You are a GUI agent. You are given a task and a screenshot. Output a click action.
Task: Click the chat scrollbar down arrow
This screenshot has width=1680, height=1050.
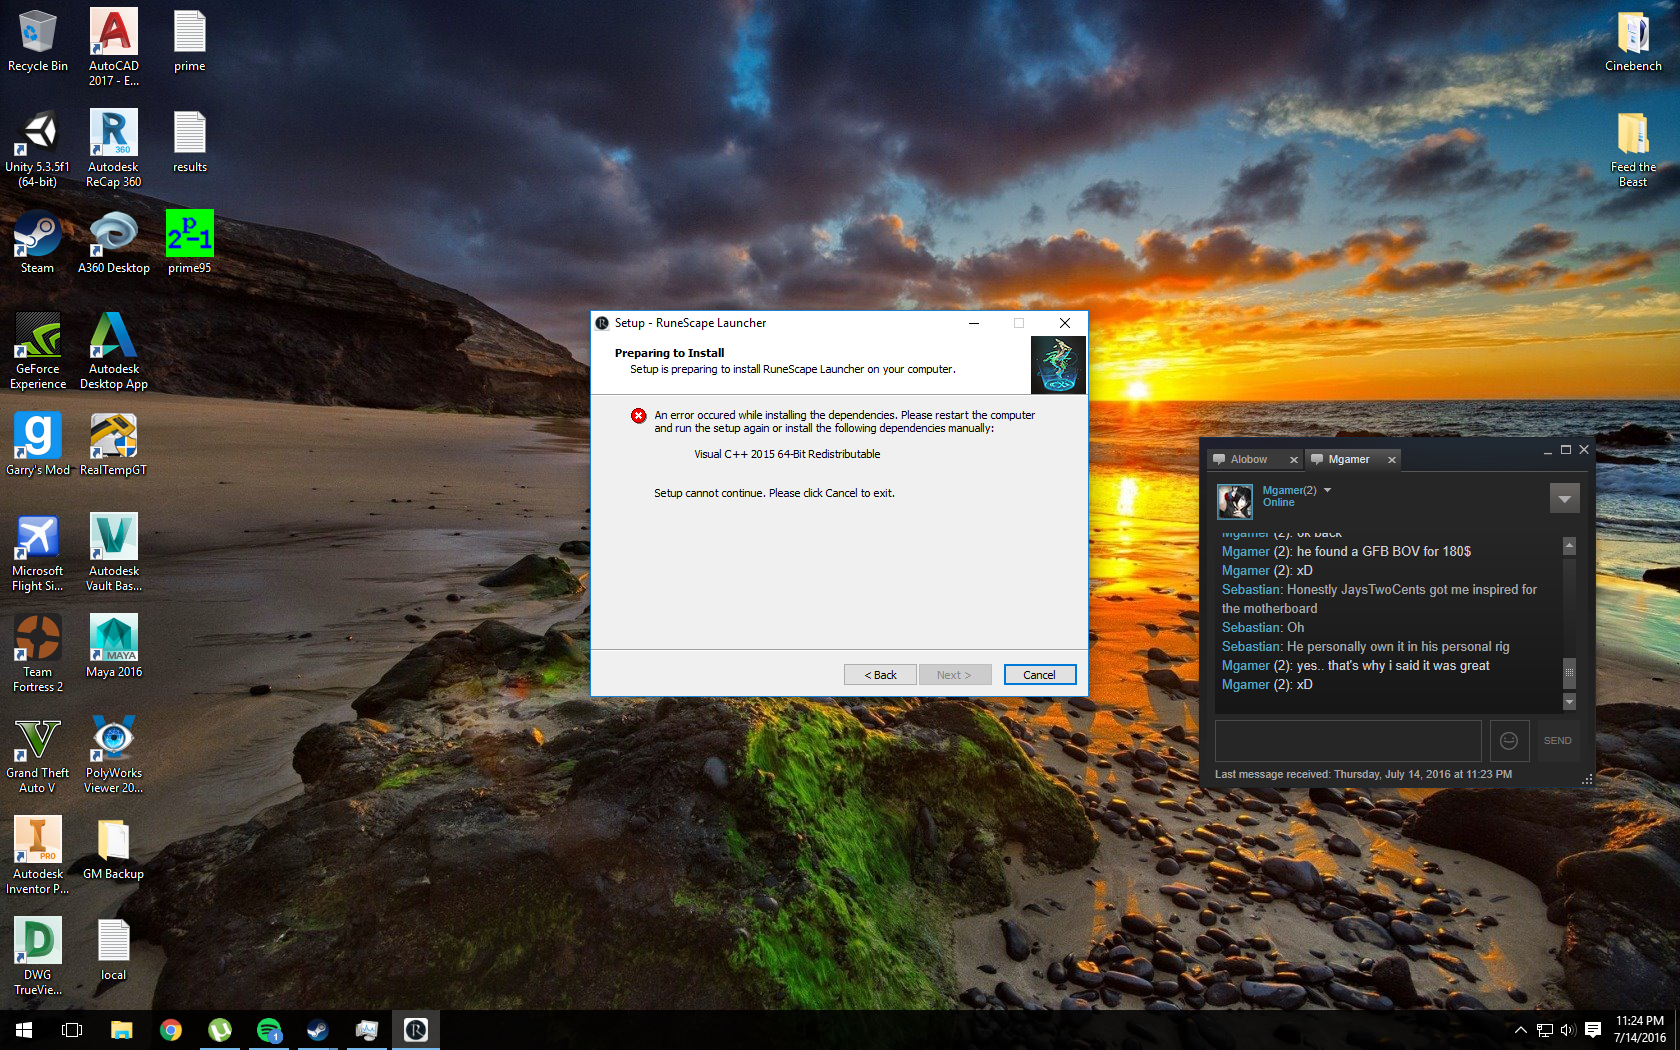point(1569,702)
